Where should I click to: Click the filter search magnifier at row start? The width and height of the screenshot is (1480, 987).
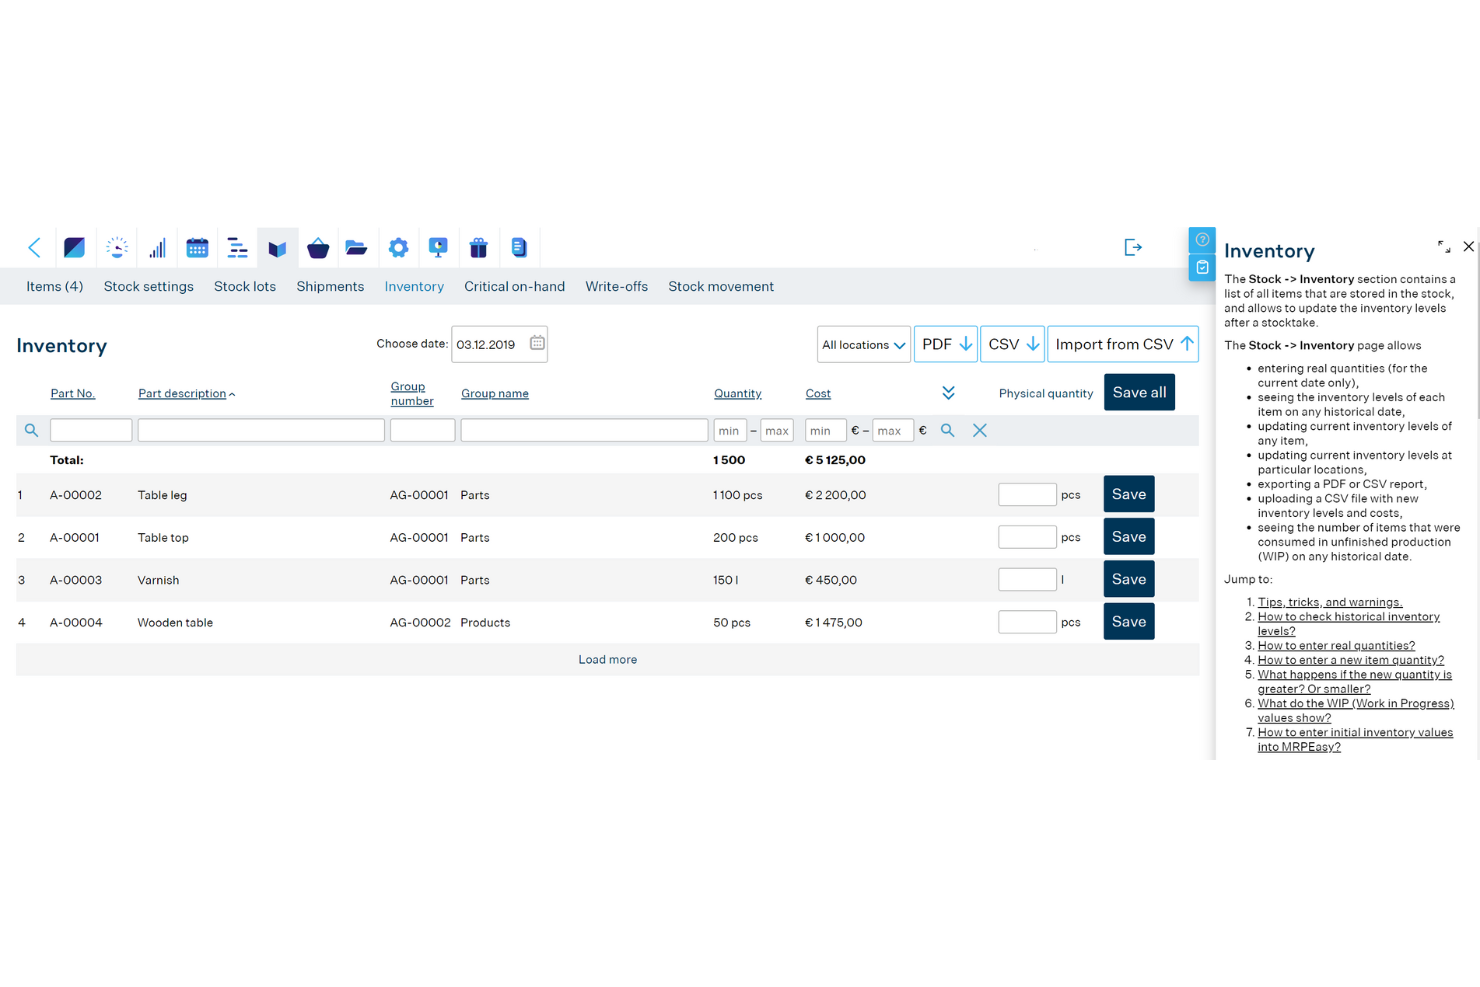(31, 430)
